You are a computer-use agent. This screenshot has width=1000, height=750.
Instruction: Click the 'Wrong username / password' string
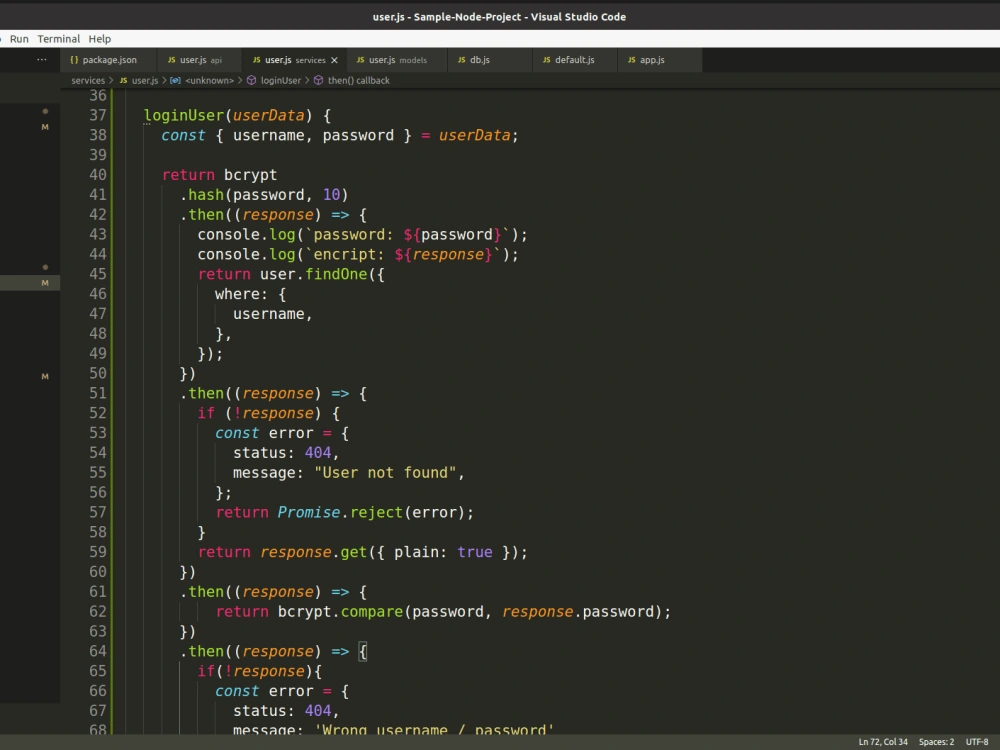pos(434,730)
